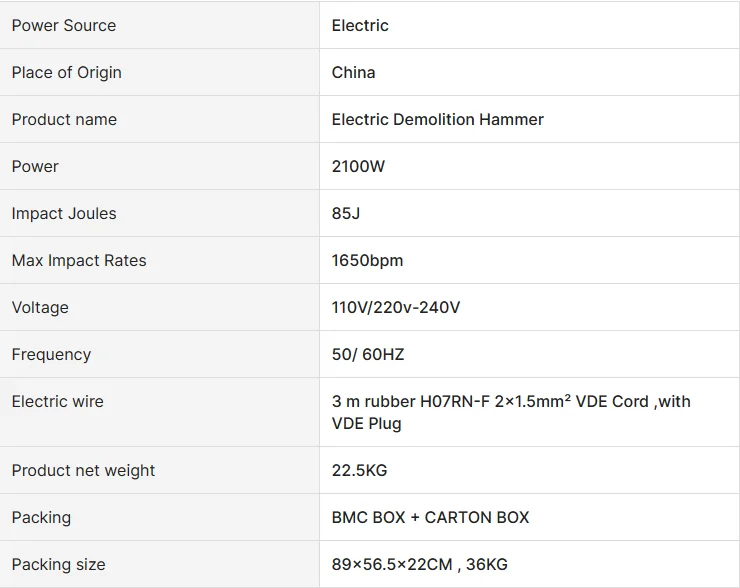Screen dimensions: 740x588
Task: Click the Impact Joules label
Action: pos(64,213)
